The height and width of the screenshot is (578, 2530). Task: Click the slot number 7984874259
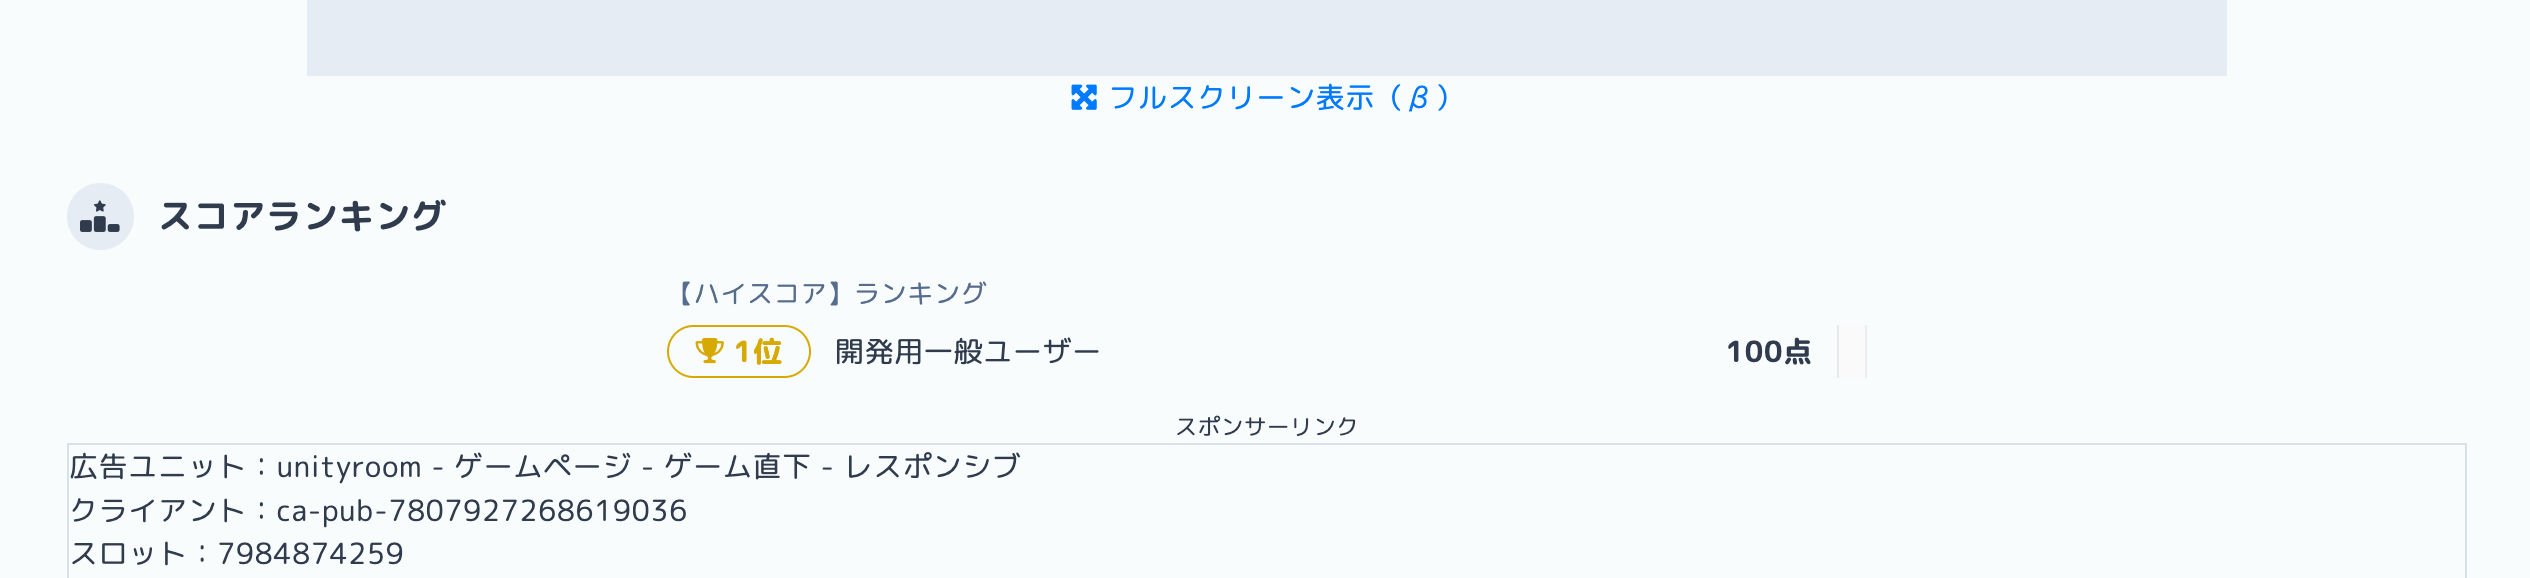tap(311, 554)
